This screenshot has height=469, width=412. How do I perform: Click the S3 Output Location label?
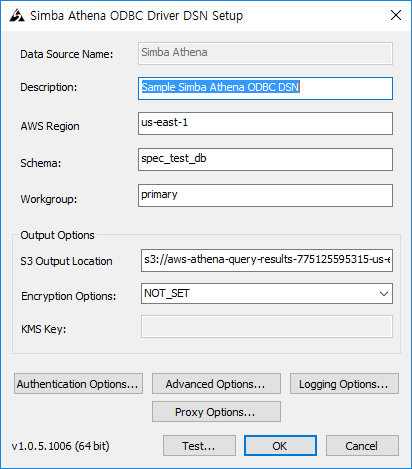coord(66,261)
